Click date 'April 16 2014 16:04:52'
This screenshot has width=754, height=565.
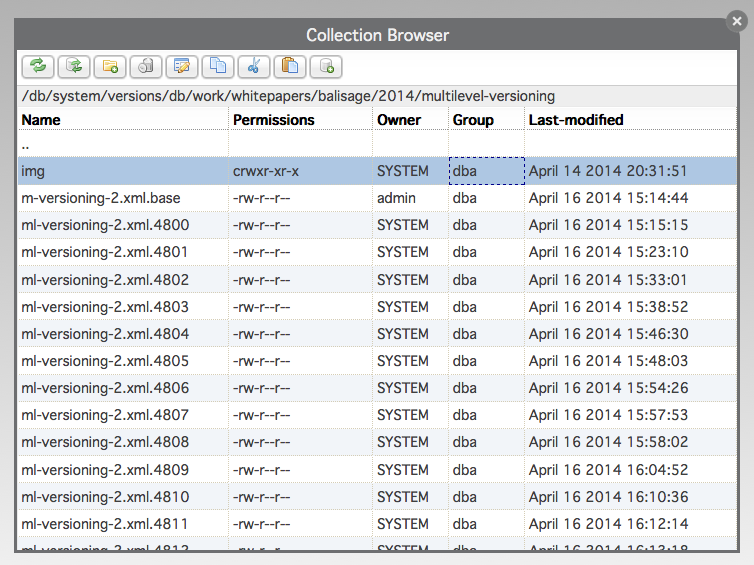tap(608, 470)
